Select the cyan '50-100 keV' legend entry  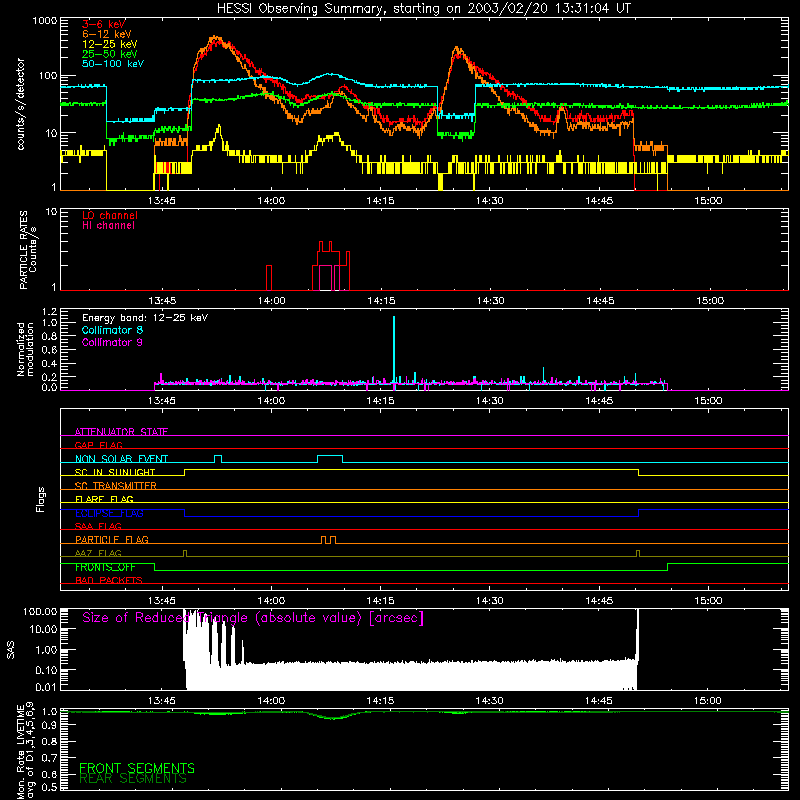click(113, 64)
